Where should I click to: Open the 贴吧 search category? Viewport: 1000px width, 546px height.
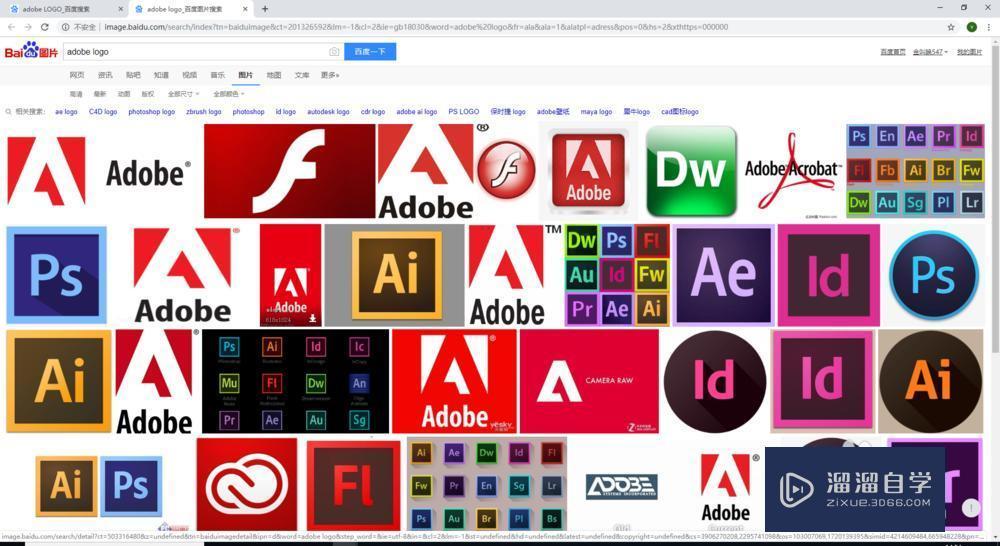133,75
